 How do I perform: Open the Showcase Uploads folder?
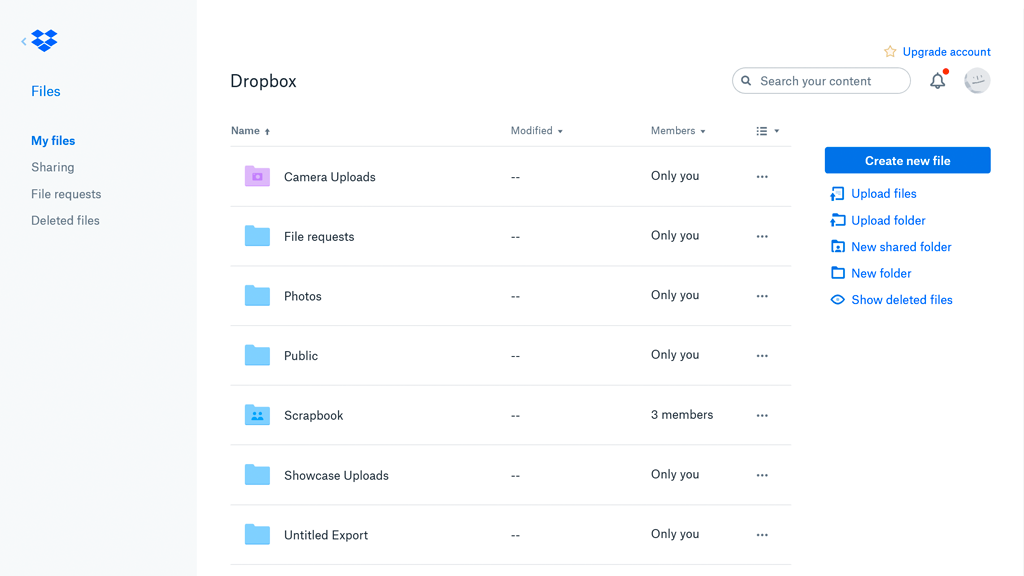336,476
